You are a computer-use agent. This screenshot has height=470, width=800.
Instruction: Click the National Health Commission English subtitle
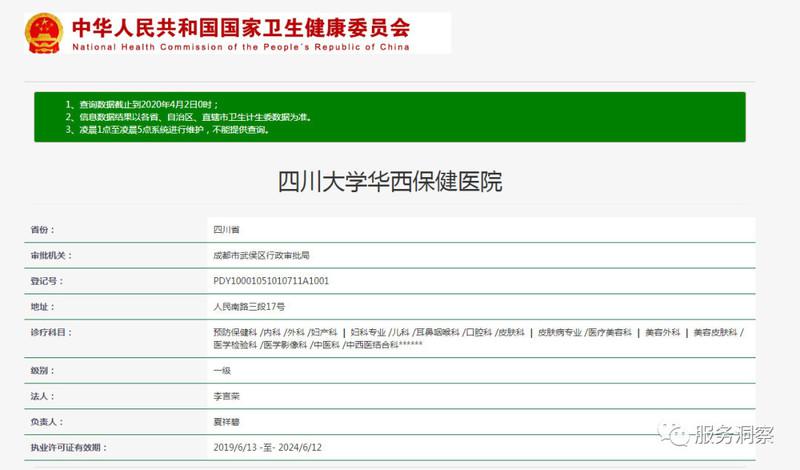click(240, 45)
